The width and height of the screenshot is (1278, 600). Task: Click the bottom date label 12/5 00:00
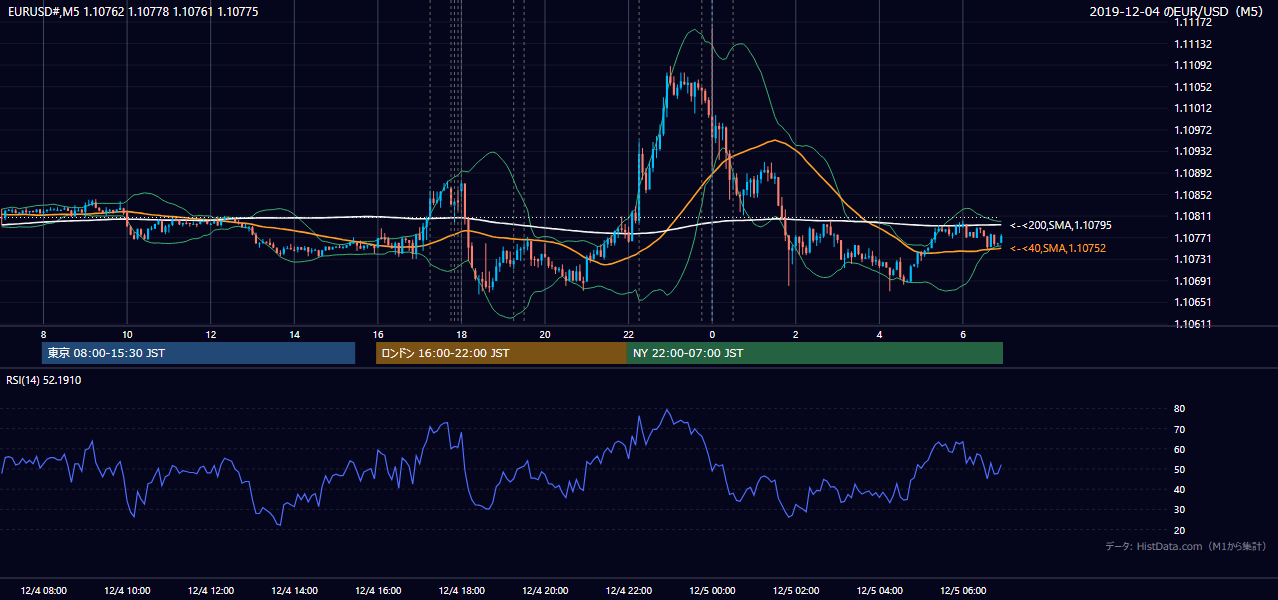coord(712,591)
